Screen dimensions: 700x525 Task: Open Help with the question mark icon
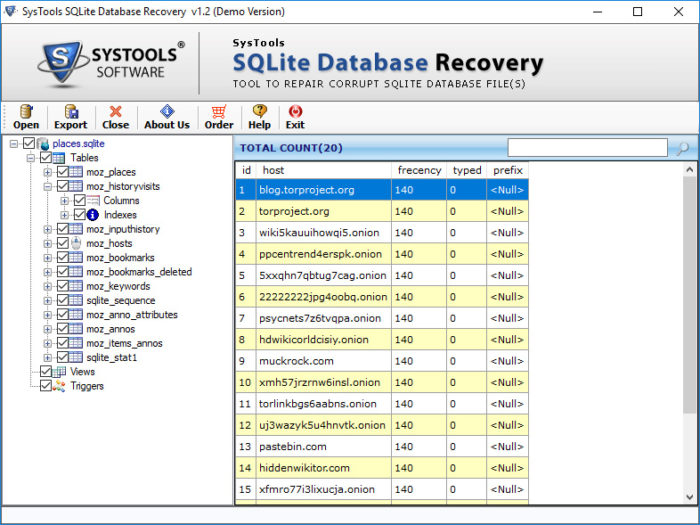tap(259, 111)
